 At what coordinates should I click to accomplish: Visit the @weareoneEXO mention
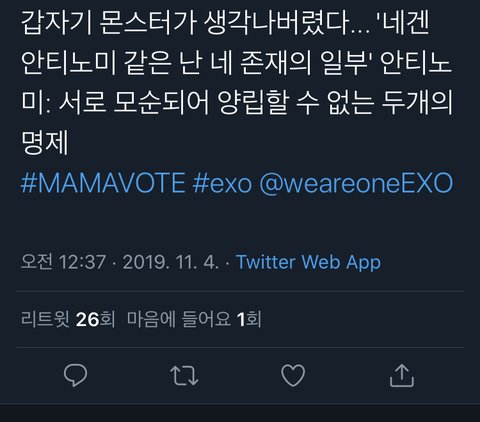pyautogui.click(x=356, y=183)
